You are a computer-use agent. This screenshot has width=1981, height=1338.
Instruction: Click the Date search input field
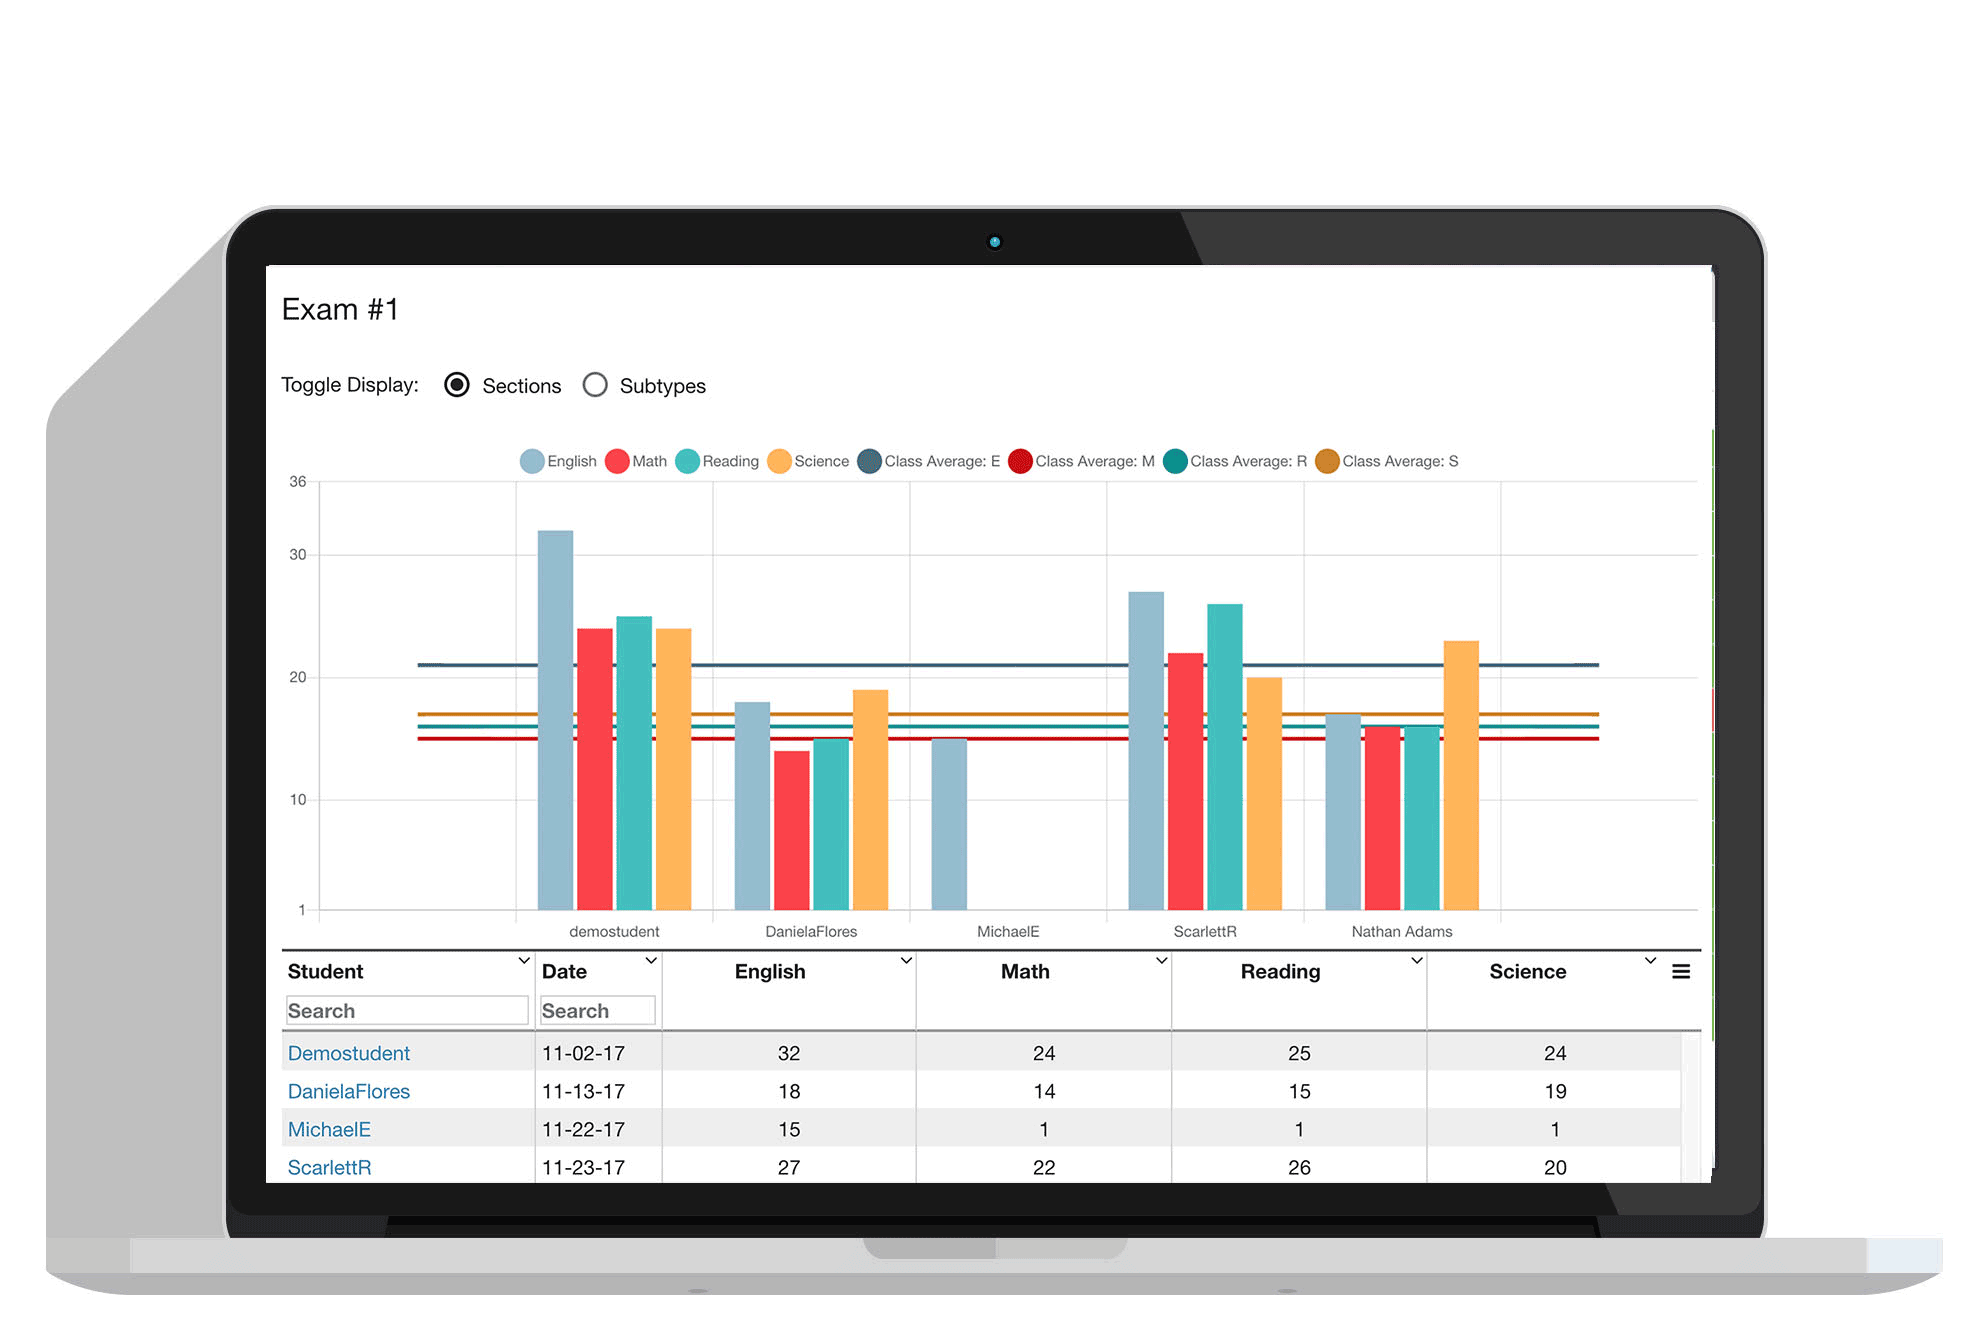tap(597, 1010)
